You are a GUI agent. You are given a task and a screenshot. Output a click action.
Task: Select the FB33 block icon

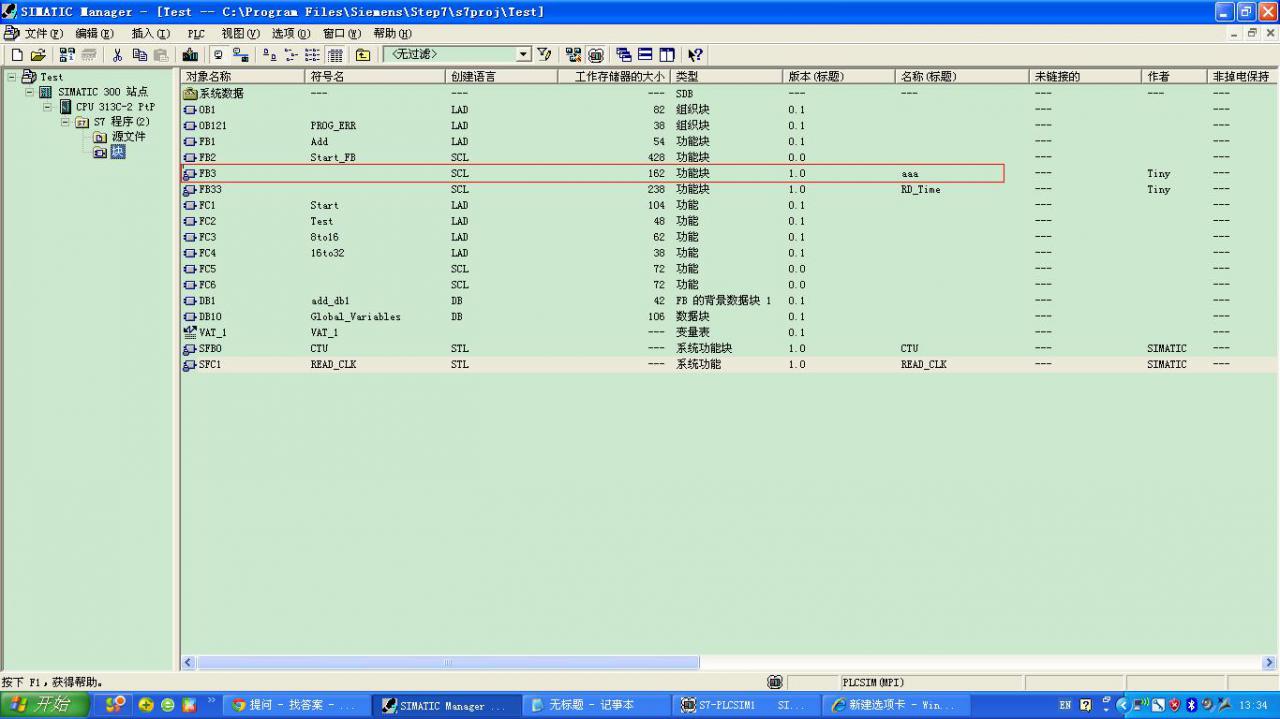(190, 189)
